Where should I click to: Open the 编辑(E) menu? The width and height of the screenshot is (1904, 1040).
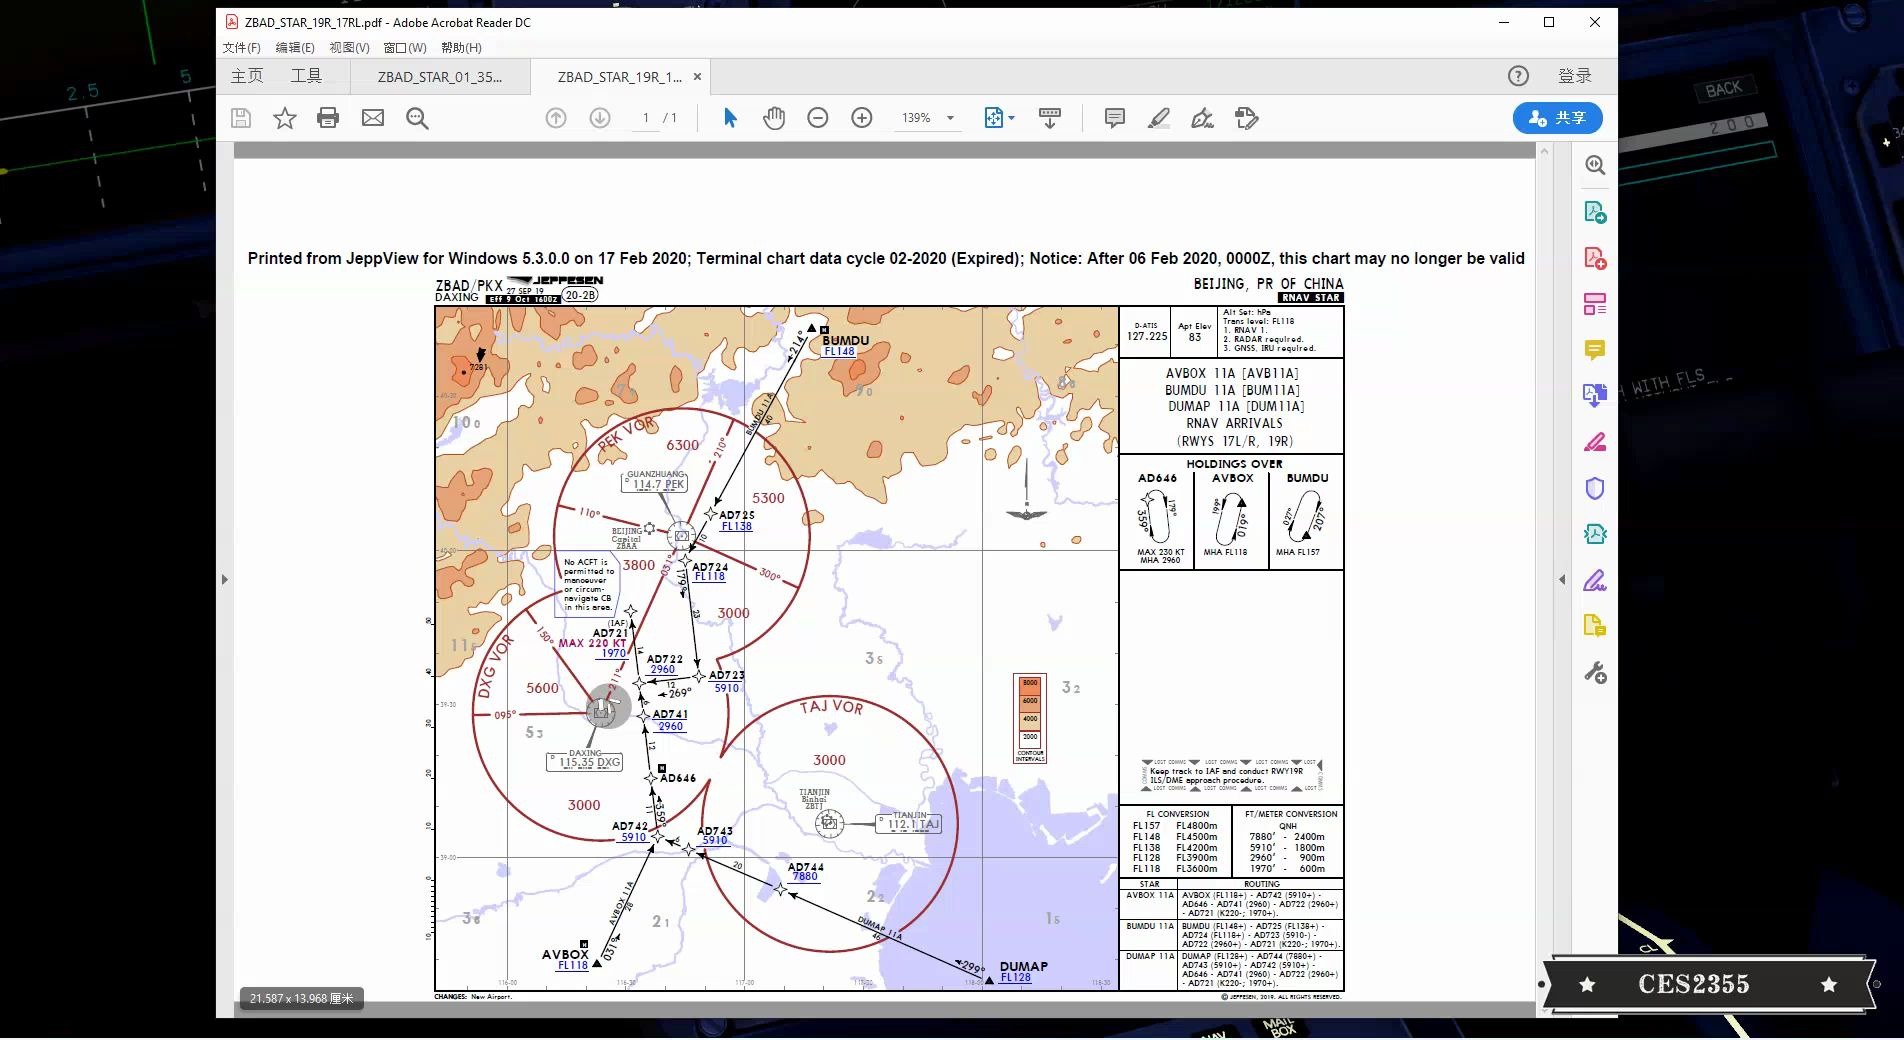[295, 47]
